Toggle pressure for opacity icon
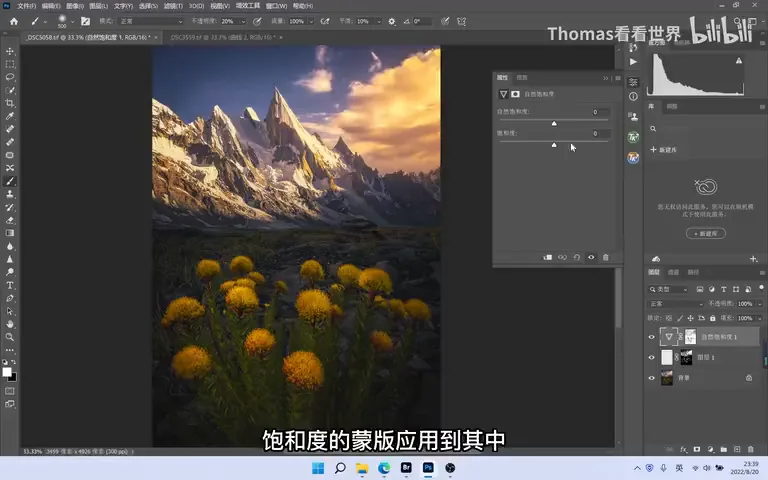The width and height of the screenshot is (768, 480). 257,22
